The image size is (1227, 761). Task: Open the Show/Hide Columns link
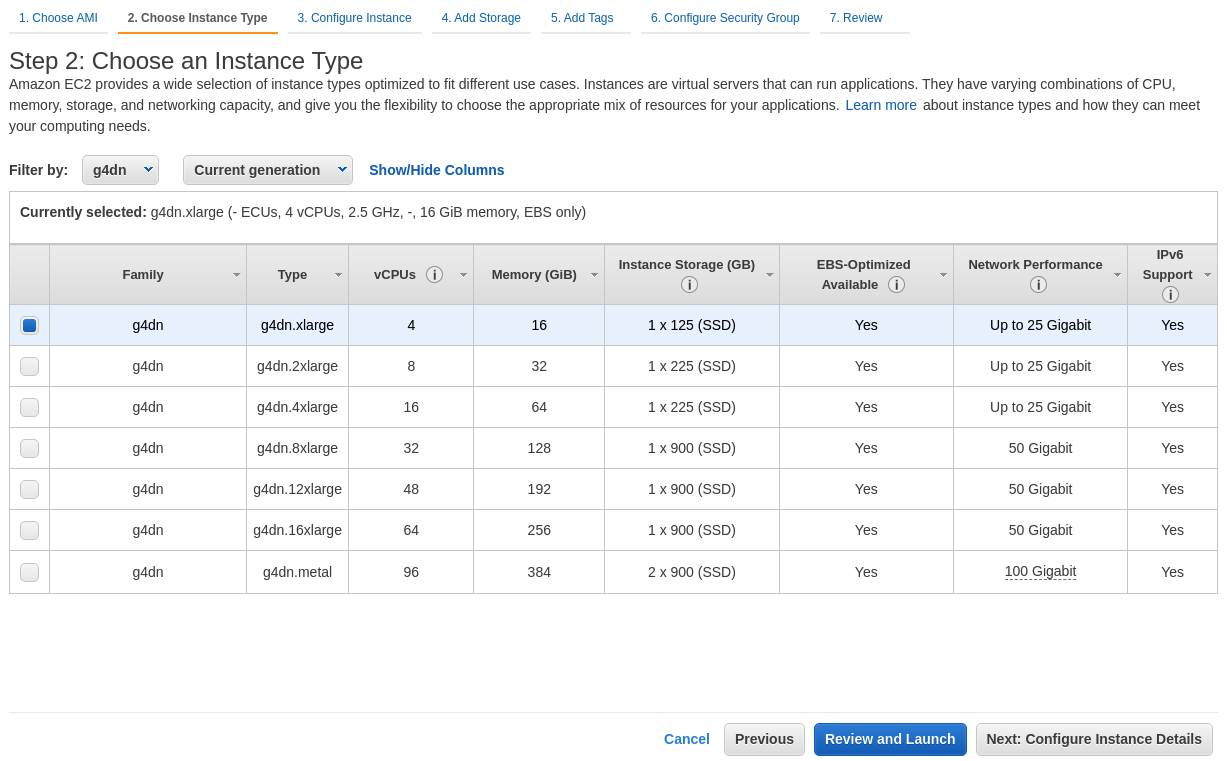click(x=436, y=170)
